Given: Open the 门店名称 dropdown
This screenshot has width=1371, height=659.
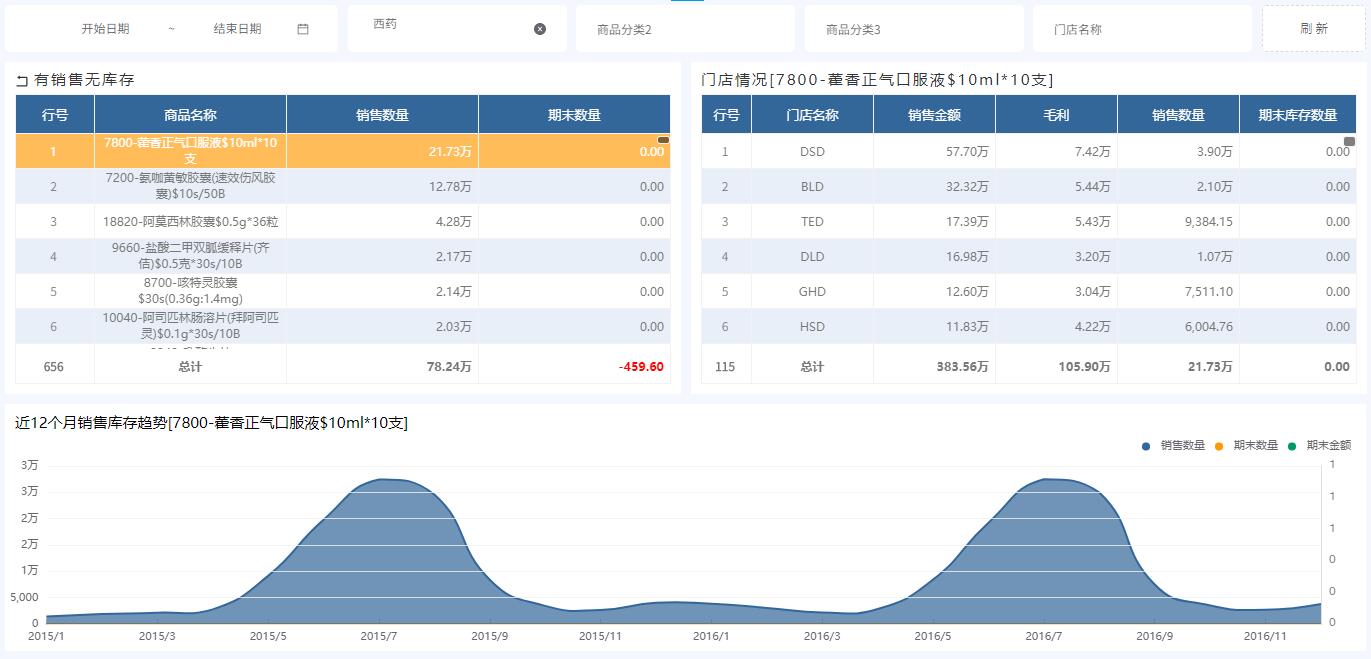Looking at the screenshot, I should point(1141,28).
